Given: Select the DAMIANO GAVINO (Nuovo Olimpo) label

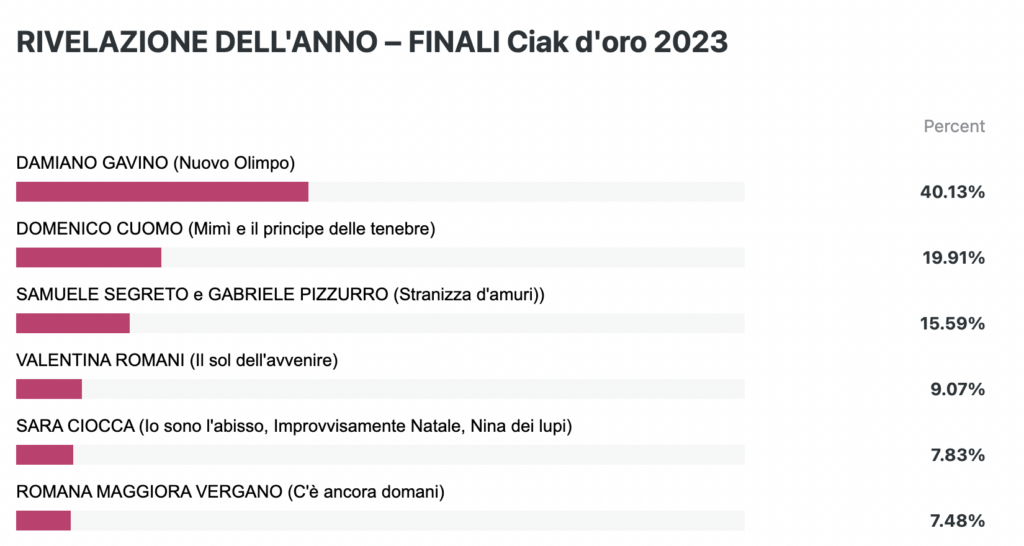Looking at the screenshot, I should 155,163.
